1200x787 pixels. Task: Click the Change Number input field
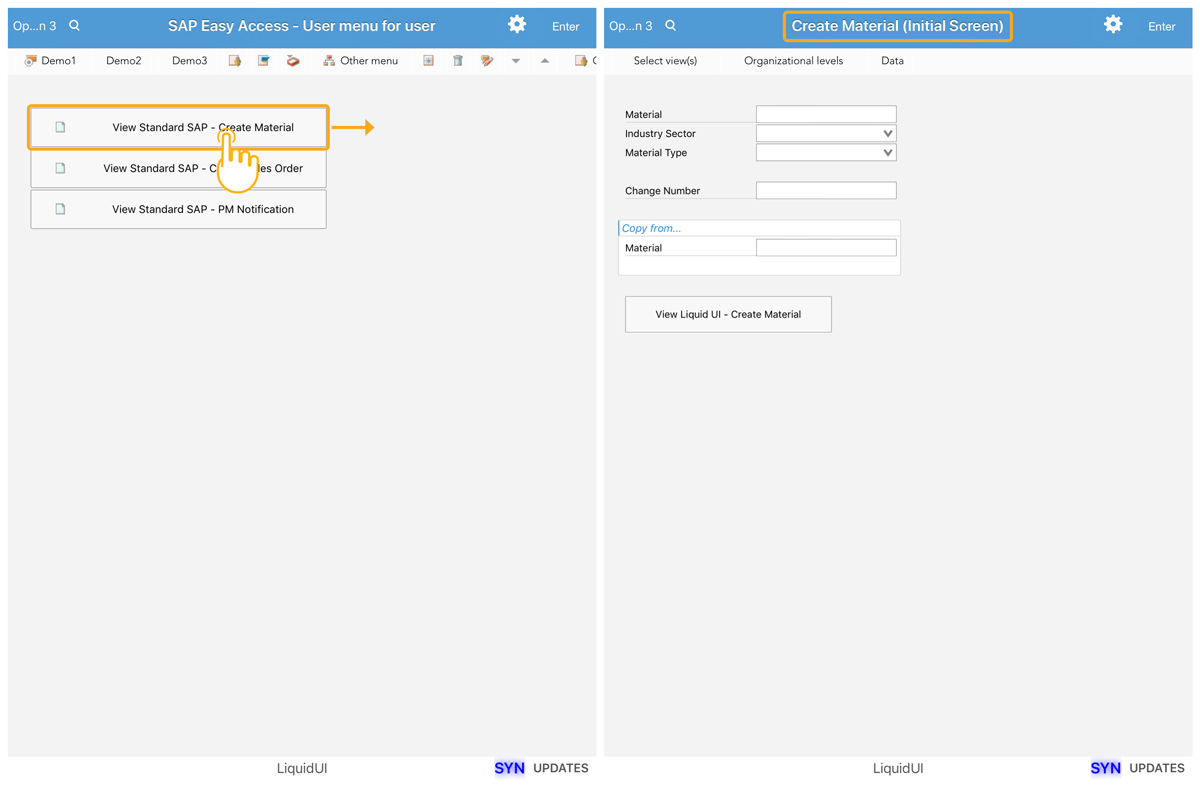(x=826, y=191)
